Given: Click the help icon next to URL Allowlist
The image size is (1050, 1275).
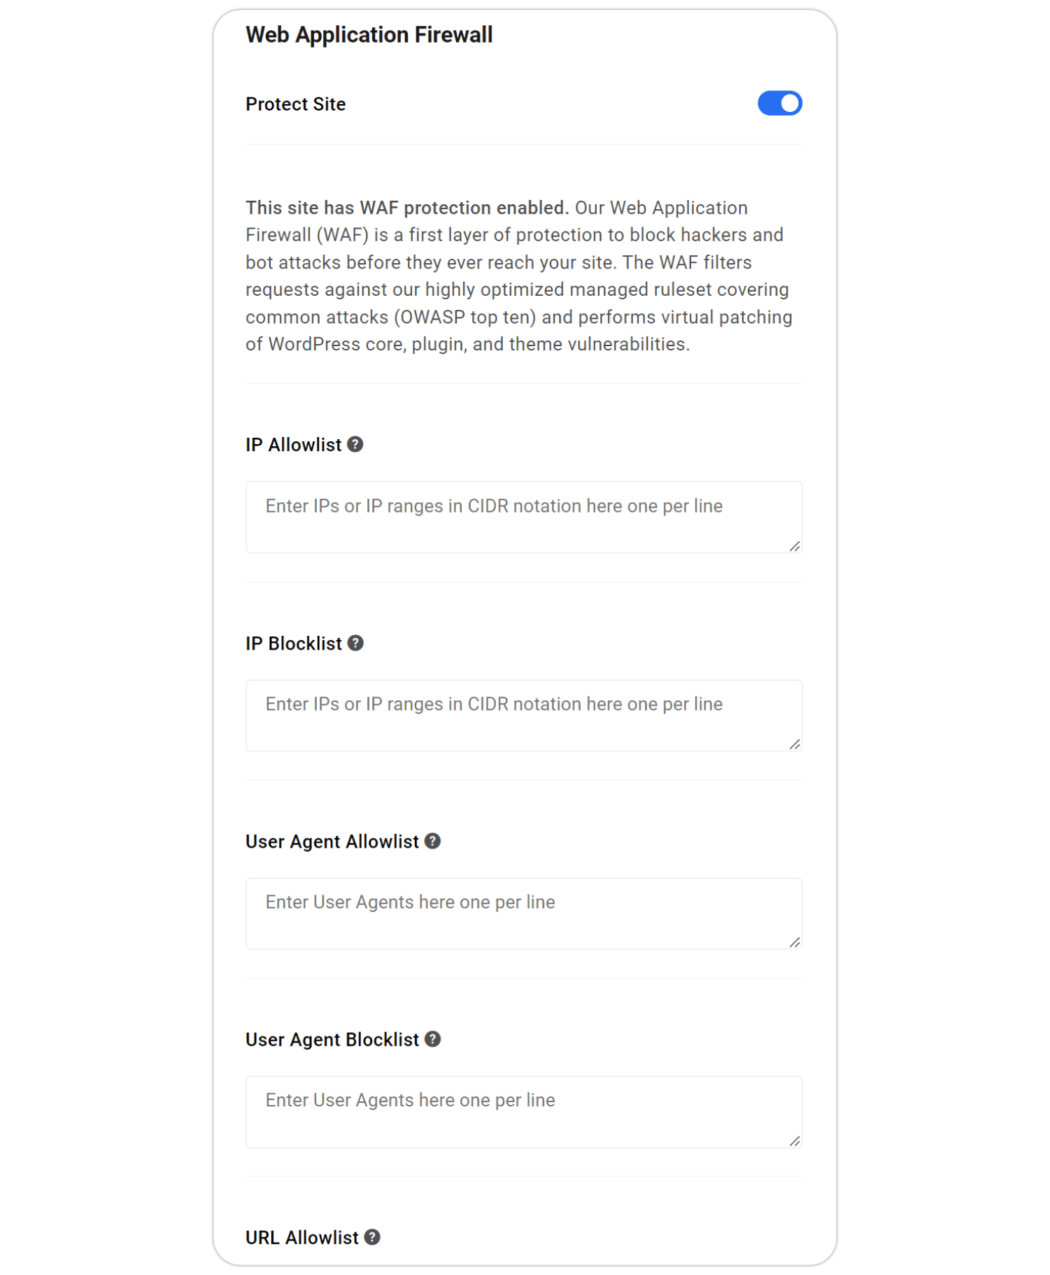Looking at the screenshot, I should 372,1237.
